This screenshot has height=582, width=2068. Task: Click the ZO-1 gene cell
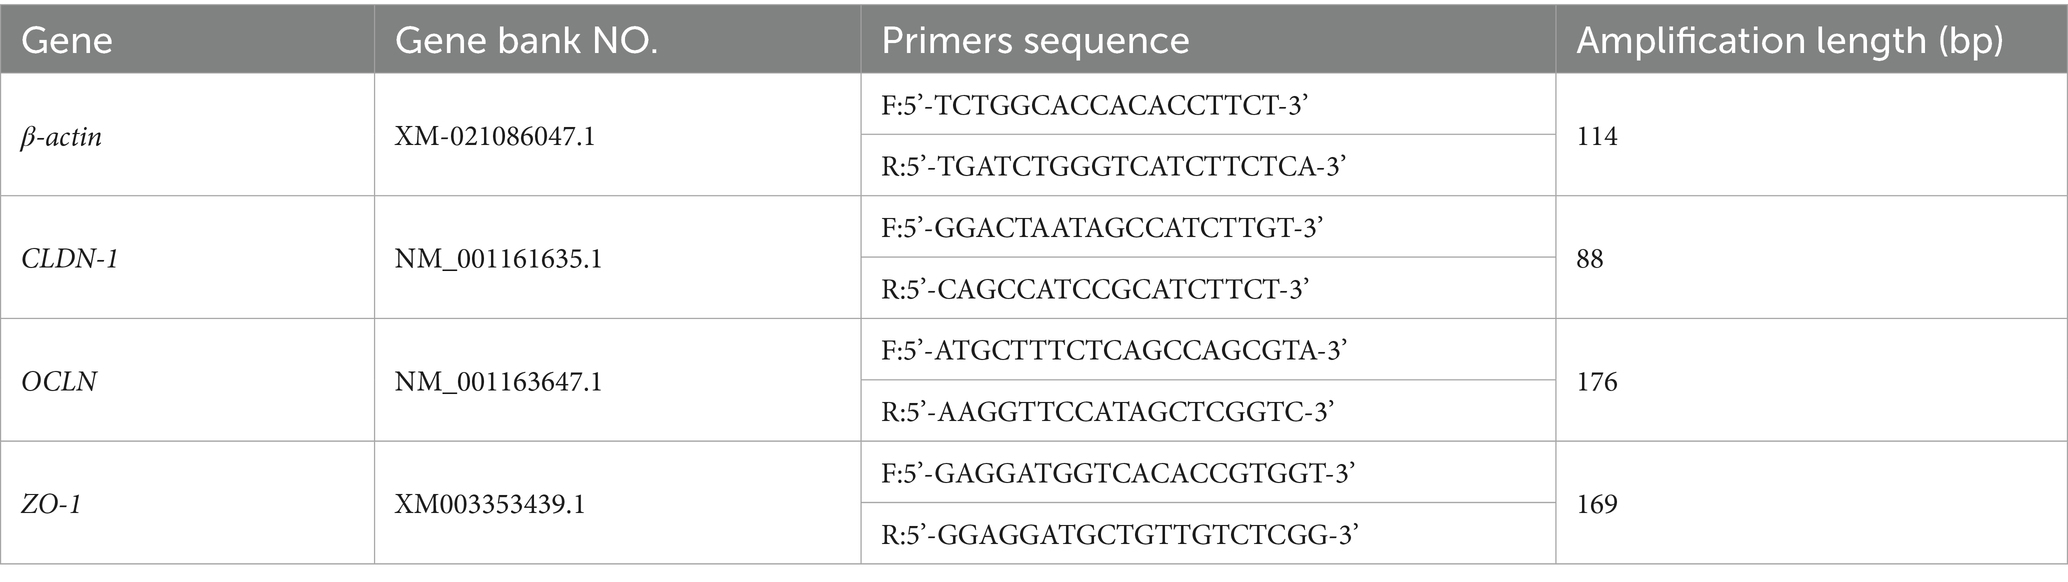click(x=51, y=504)
